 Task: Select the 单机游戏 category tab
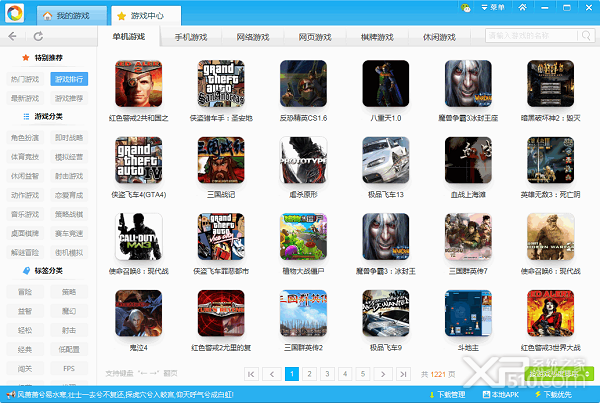point(129,36)
